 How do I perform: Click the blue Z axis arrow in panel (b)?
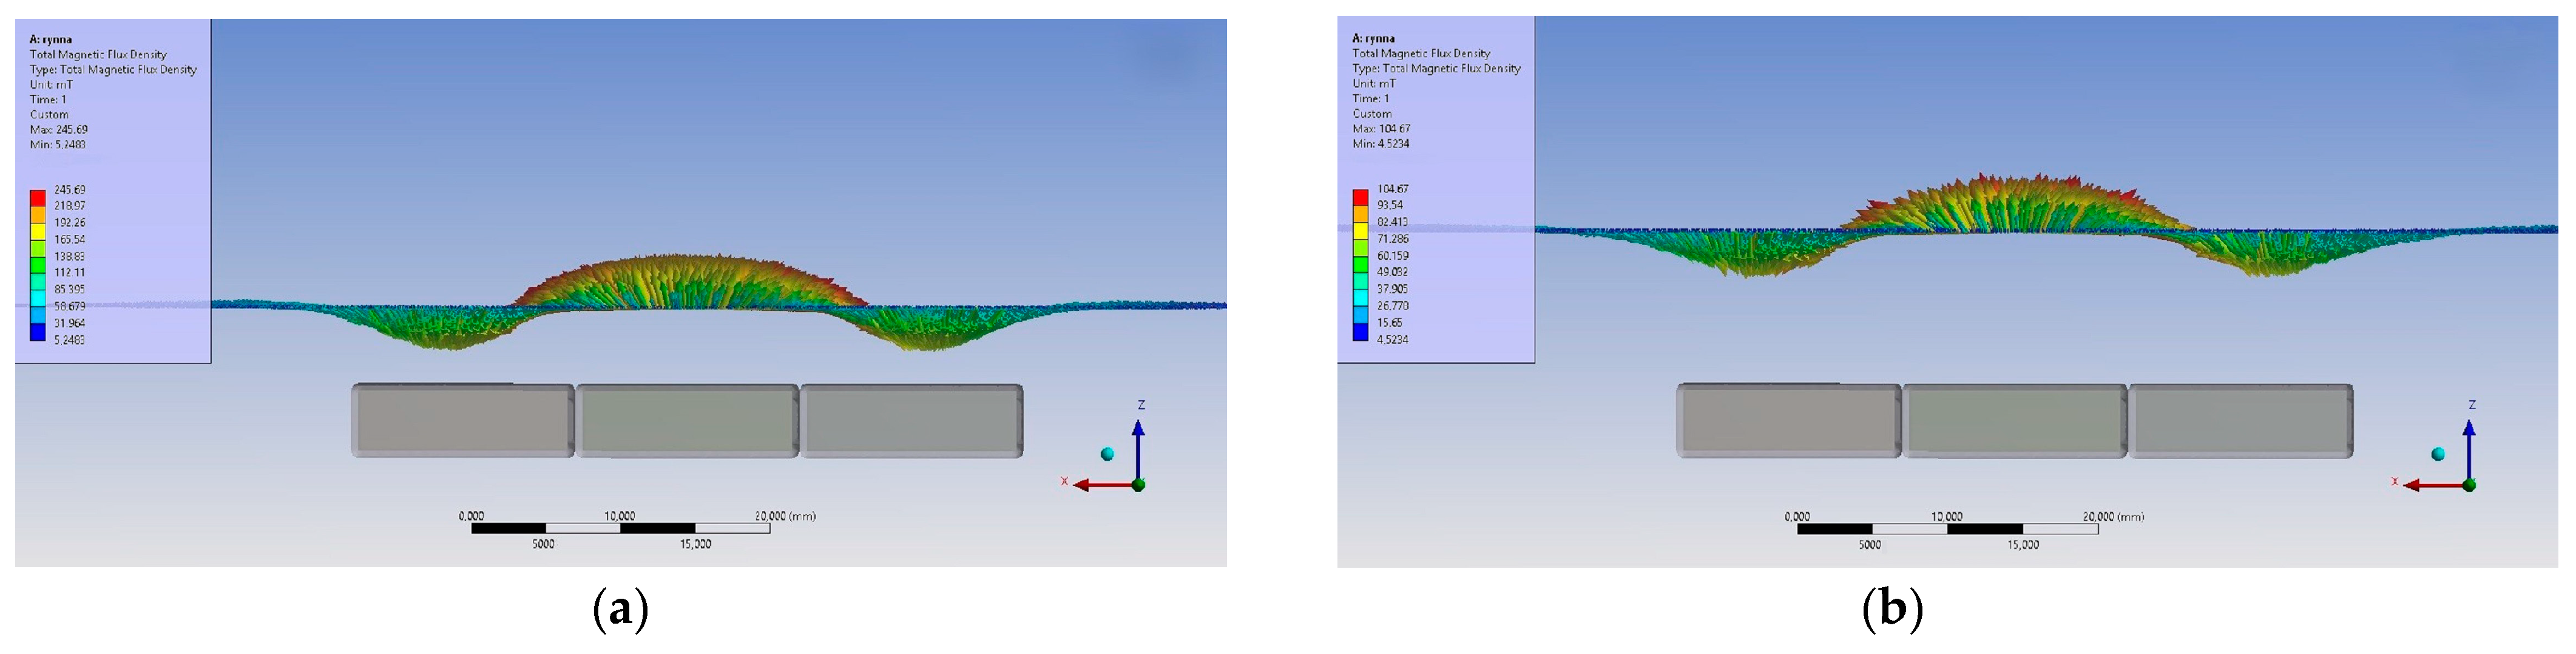[2469, 450]
